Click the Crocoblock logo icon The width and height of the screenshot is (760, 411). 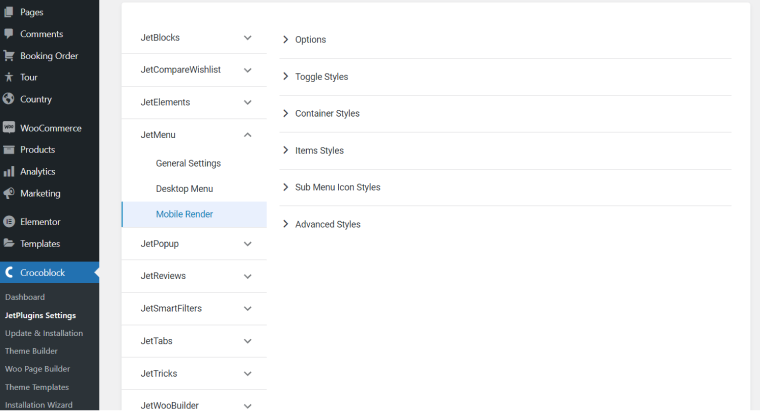(9, 272)
